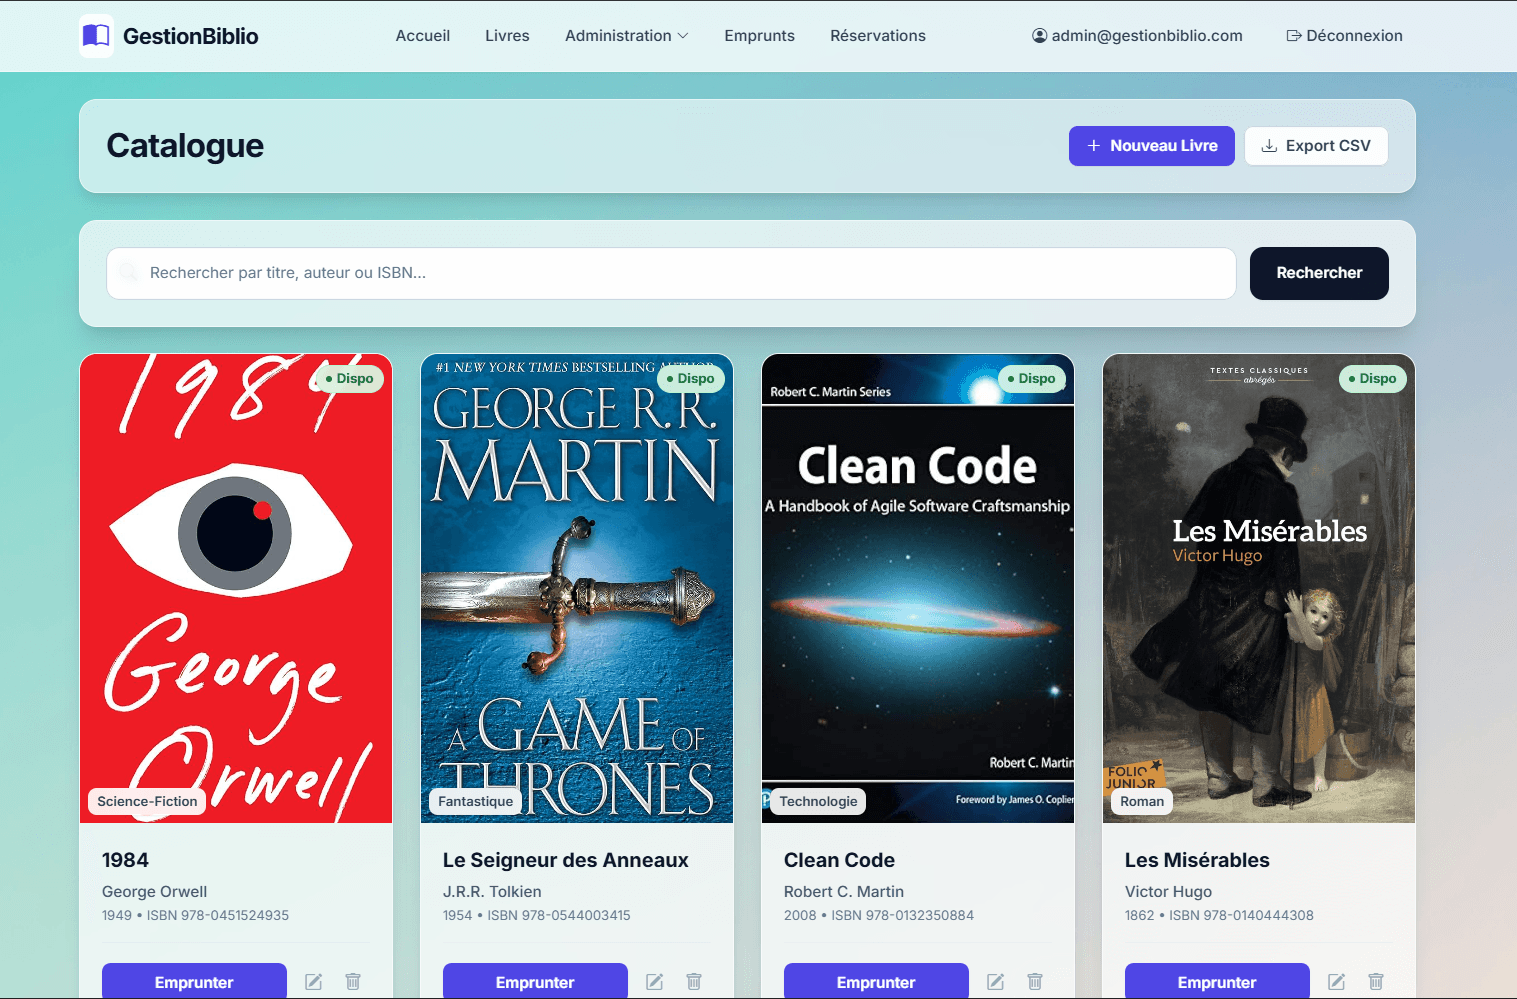Delete the Clean Code book entry
1517x999 pixels.
coord(1035,982)
